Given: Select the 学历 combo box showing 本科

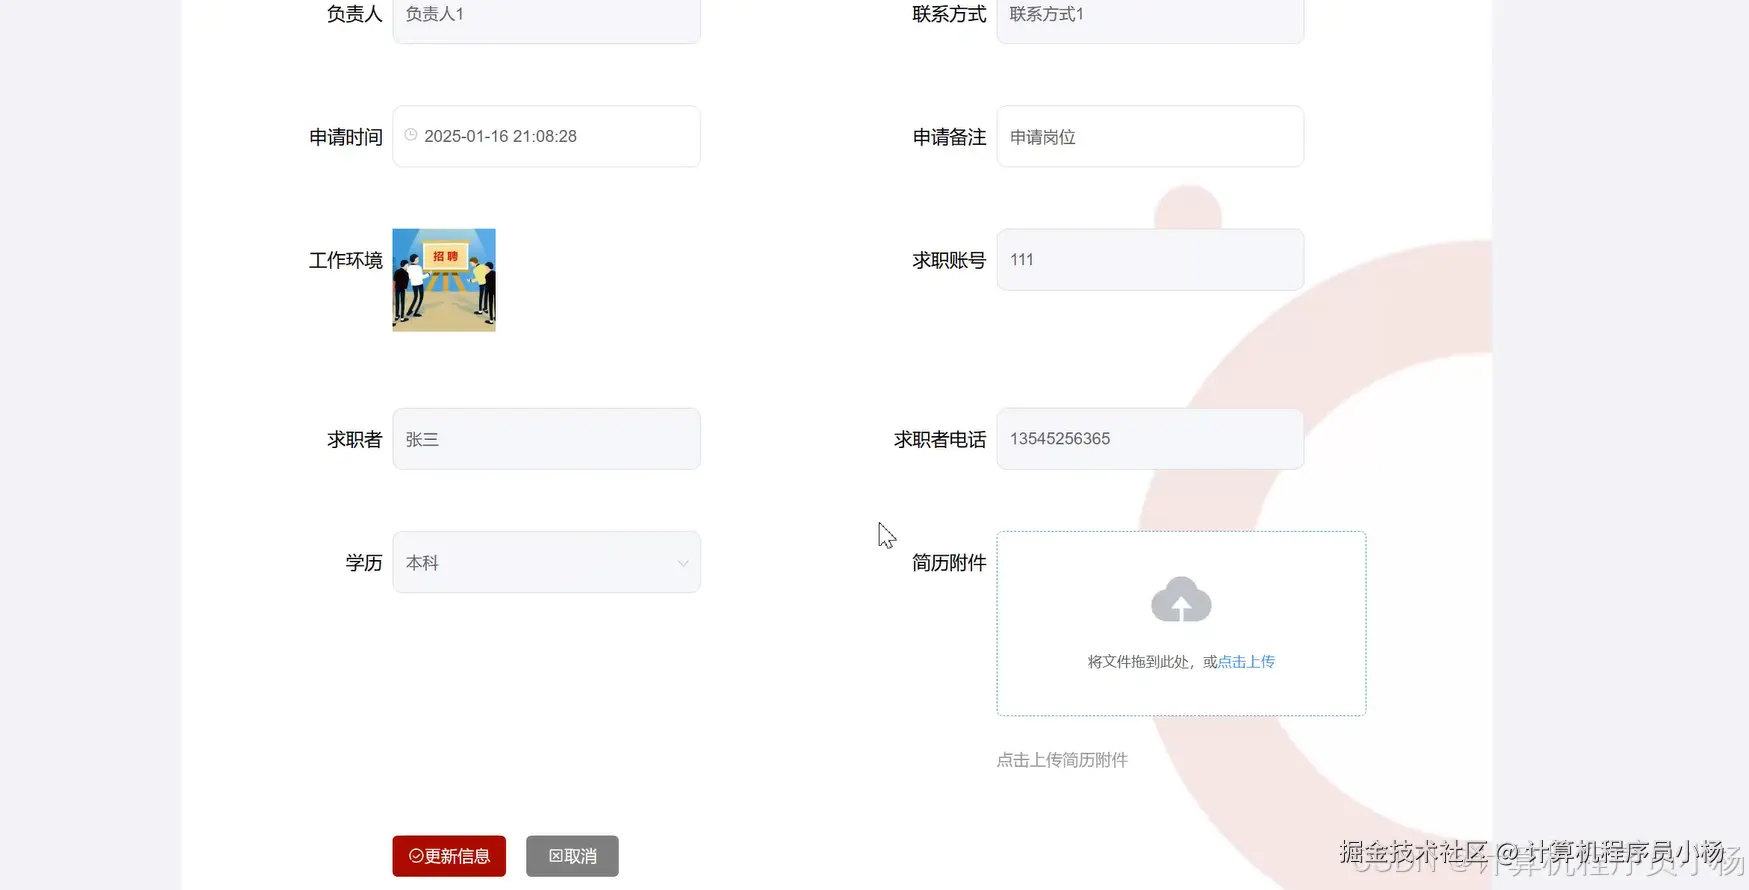Looking at the screenshot, I should click(546, 562).
